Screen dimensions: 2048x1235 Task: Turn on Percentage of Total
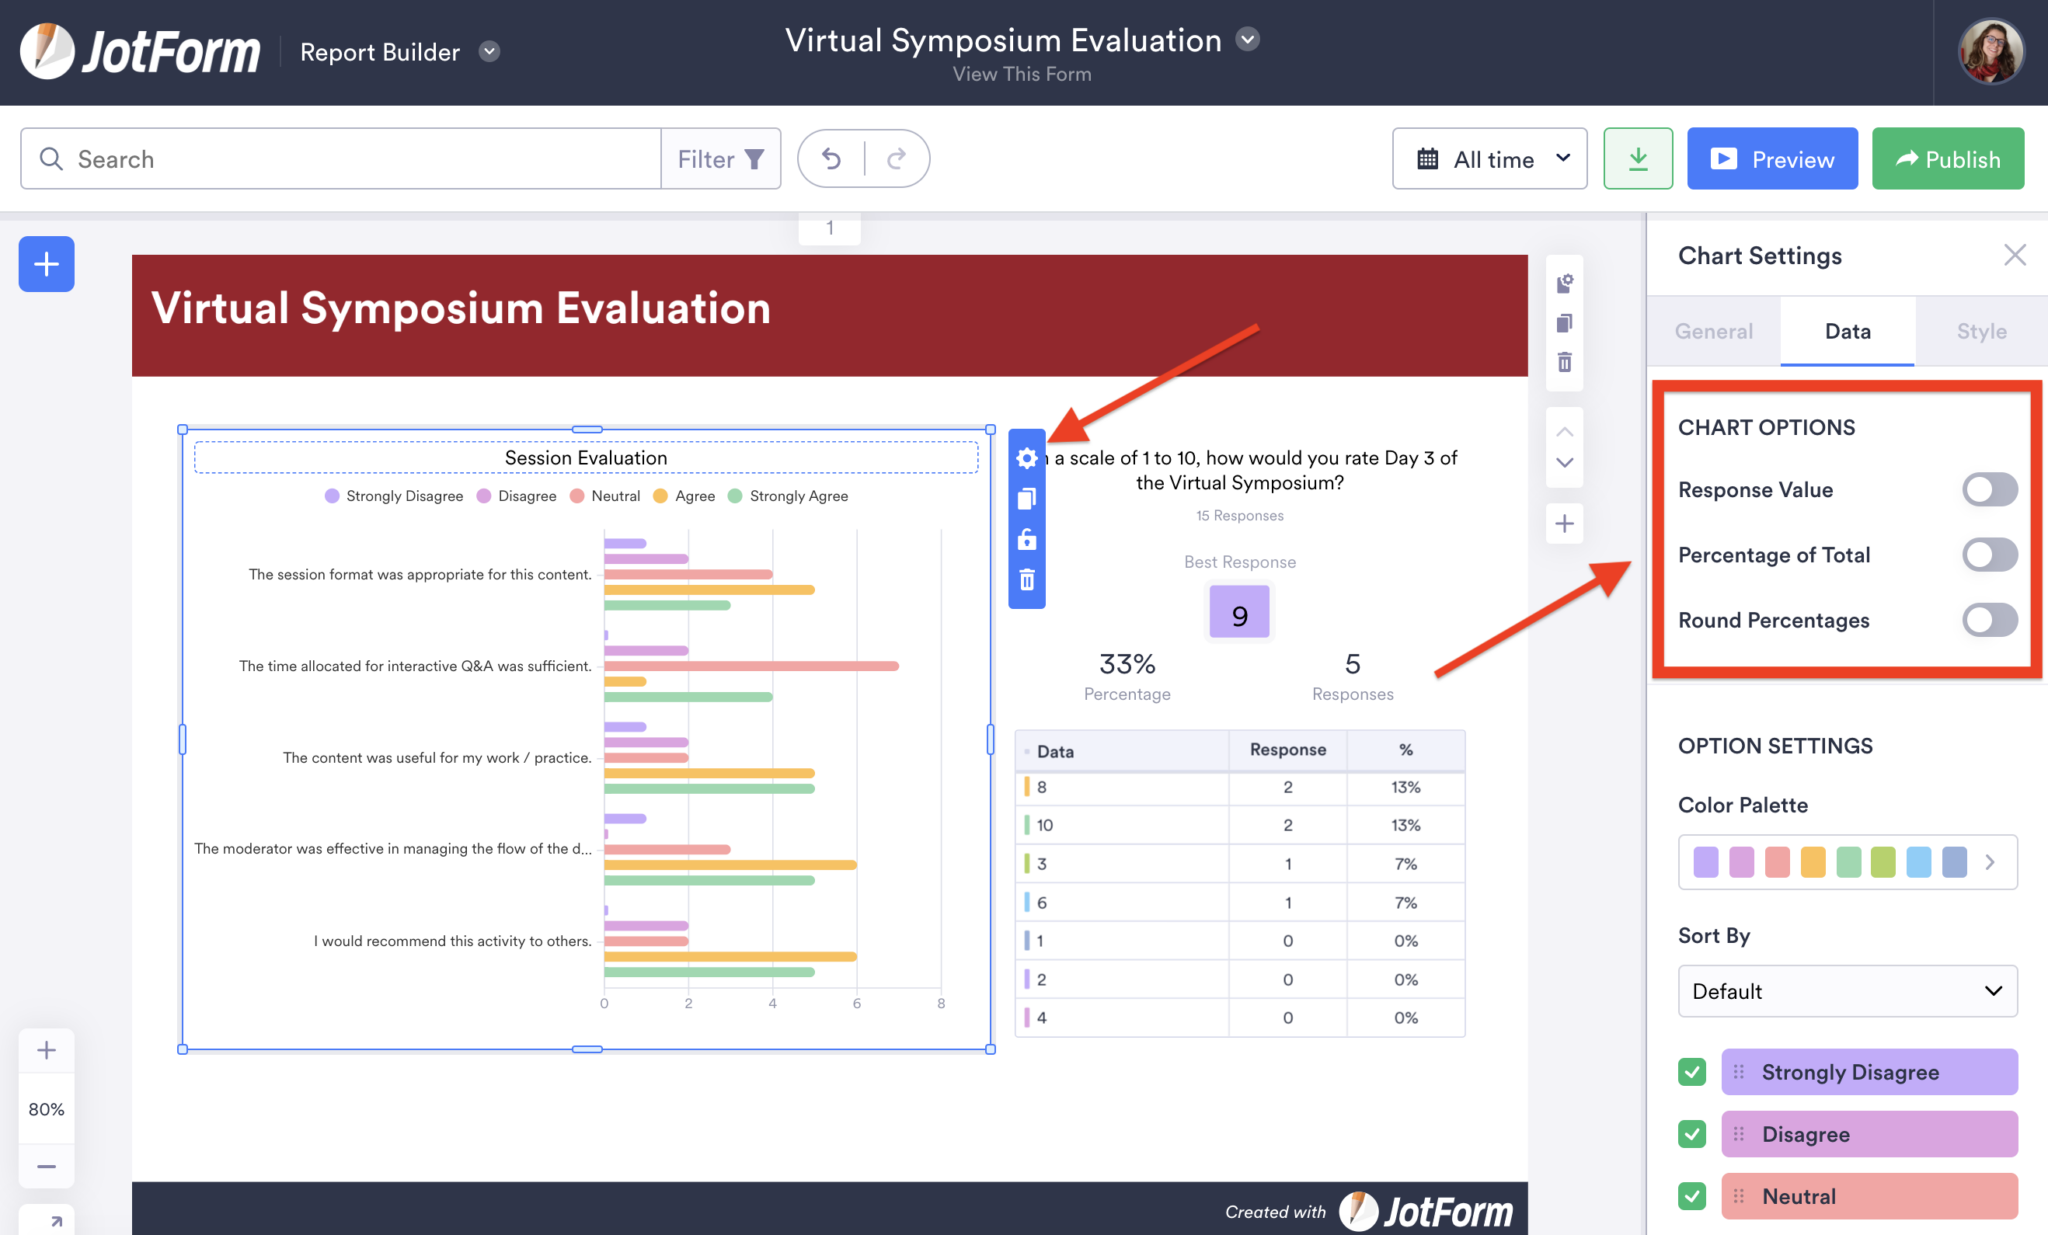[1988, 555]
